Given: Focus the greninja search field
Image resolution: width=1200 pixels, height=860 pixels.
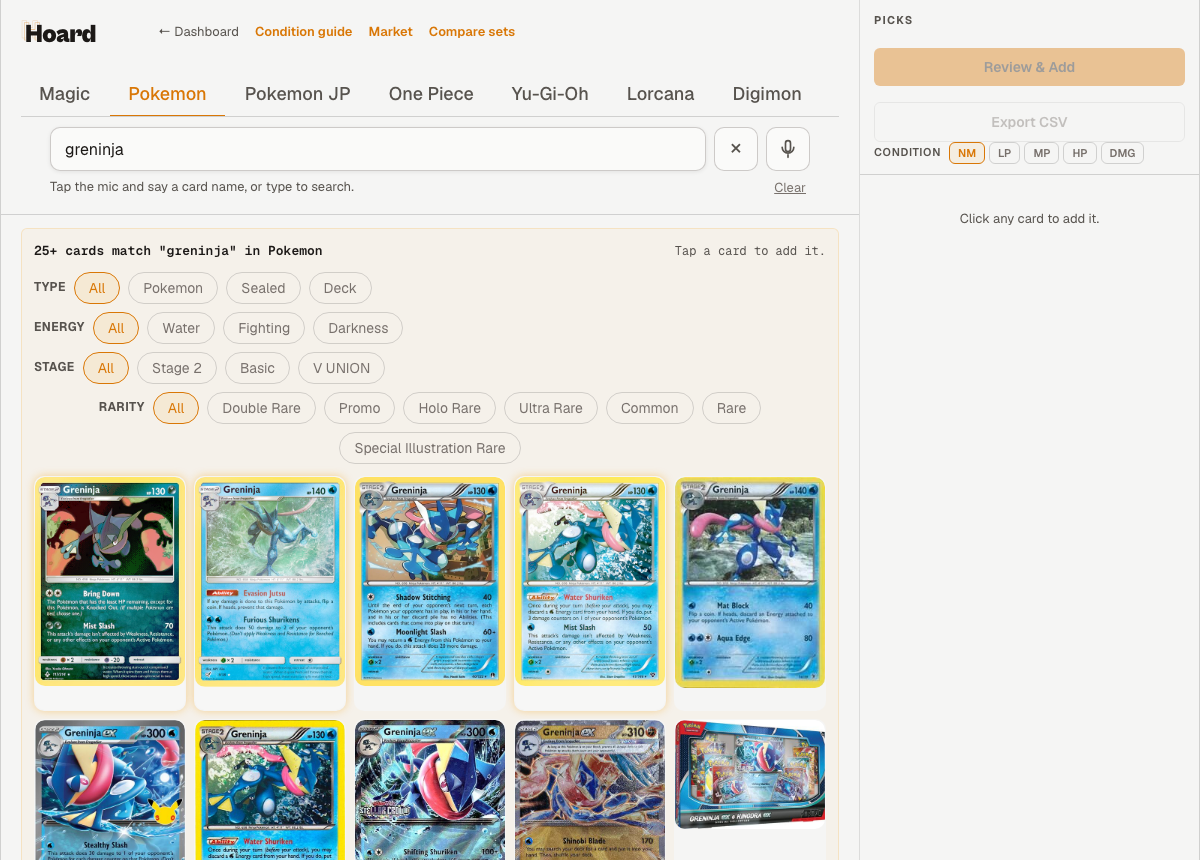Looking at the screenshot, I should click(x=378, y=149).
